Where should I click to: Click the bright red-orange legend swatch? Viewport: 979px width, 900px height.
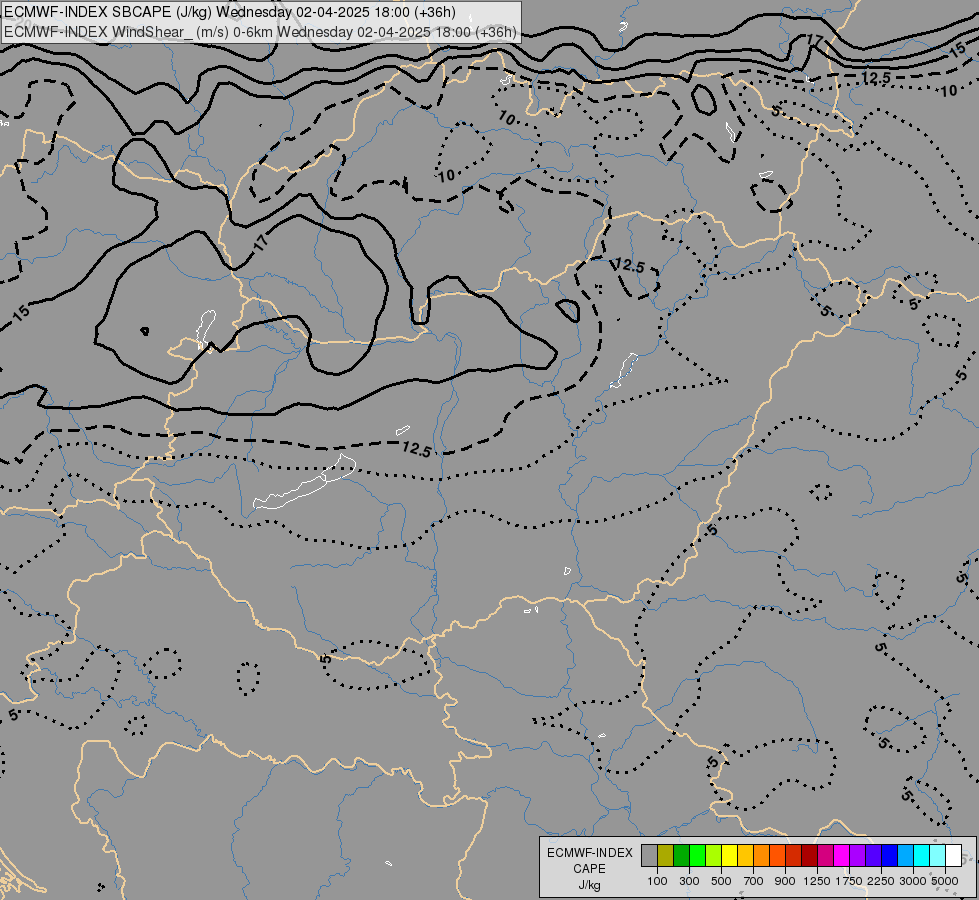777,856
